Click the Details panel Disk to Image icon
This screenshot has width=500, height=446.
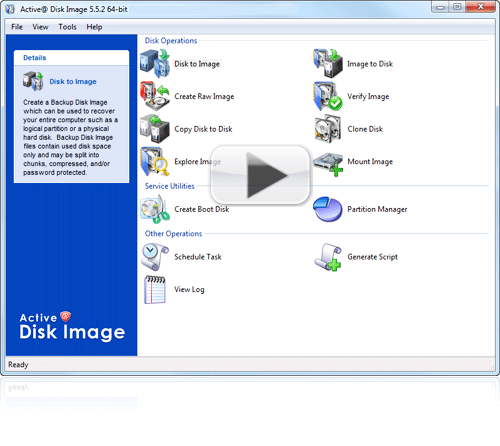point(33,81)
